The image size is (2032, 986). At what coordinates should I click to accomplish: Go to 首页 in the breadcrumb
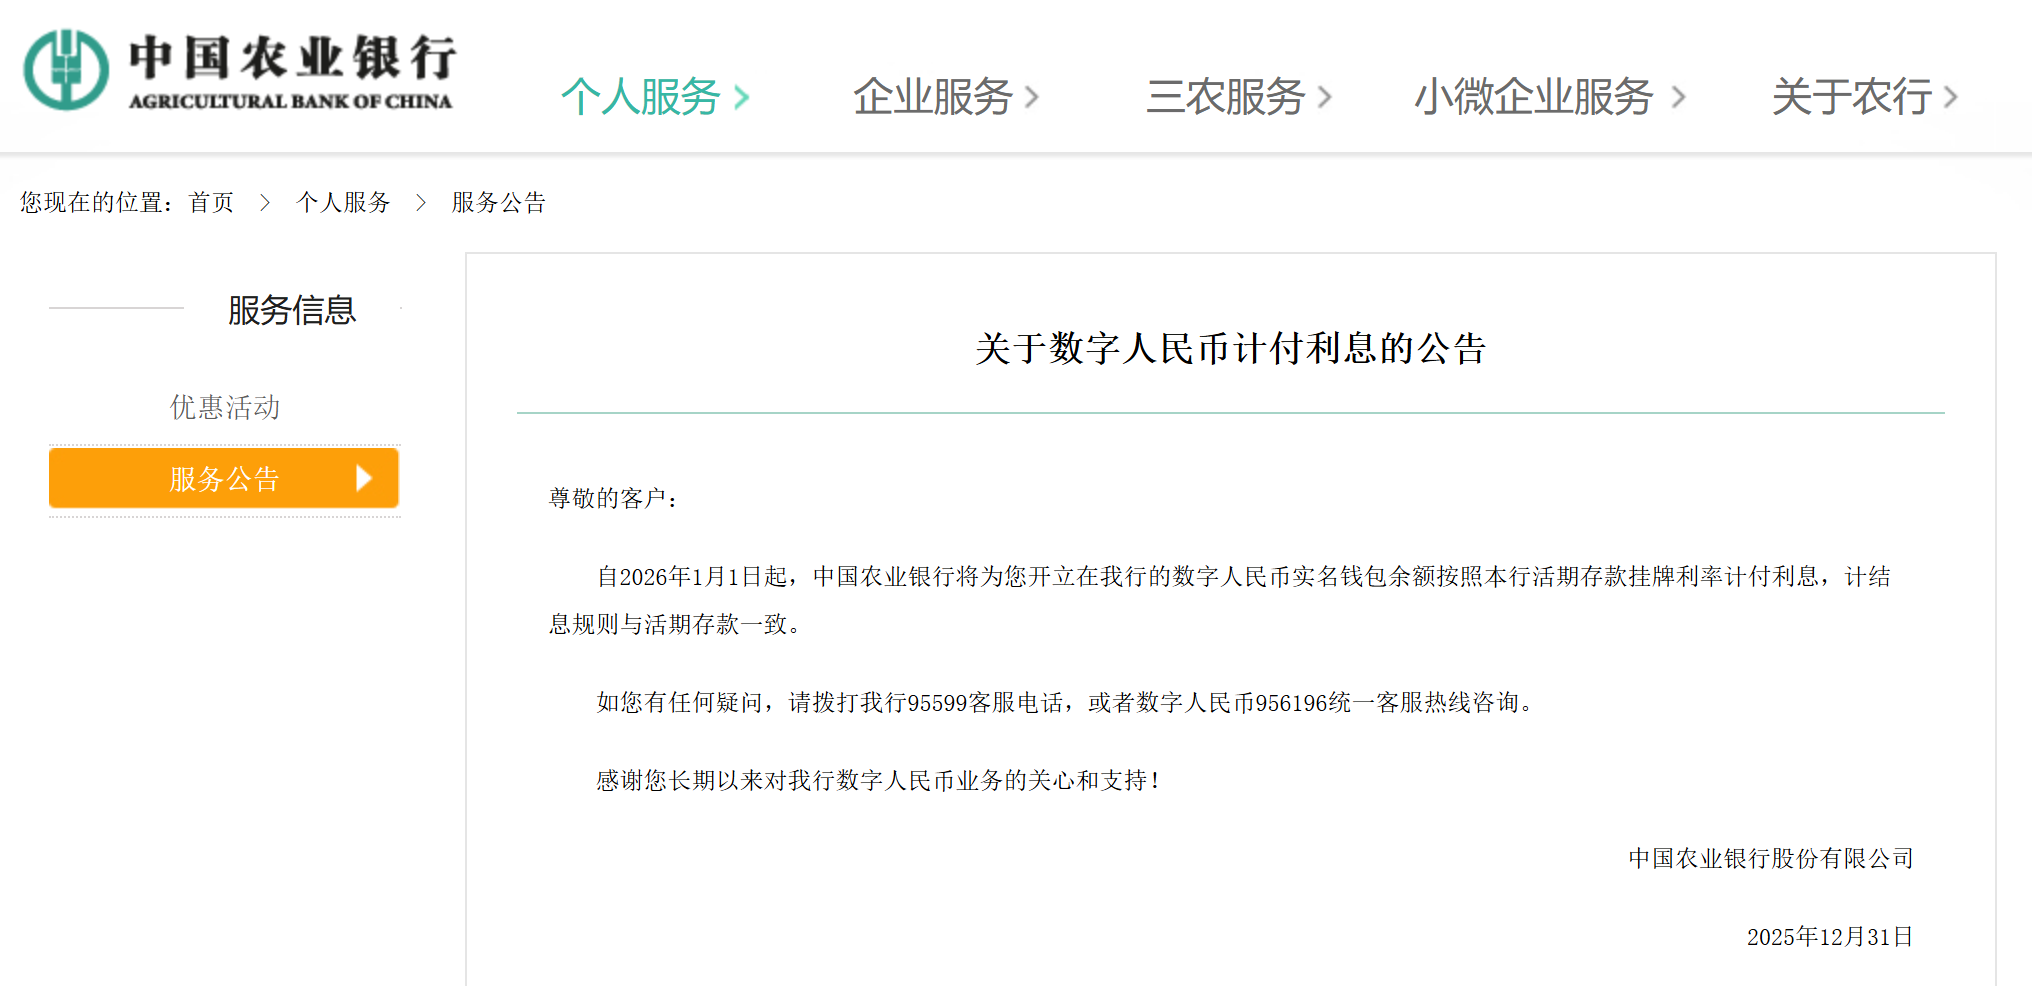(x=211, y=203)
